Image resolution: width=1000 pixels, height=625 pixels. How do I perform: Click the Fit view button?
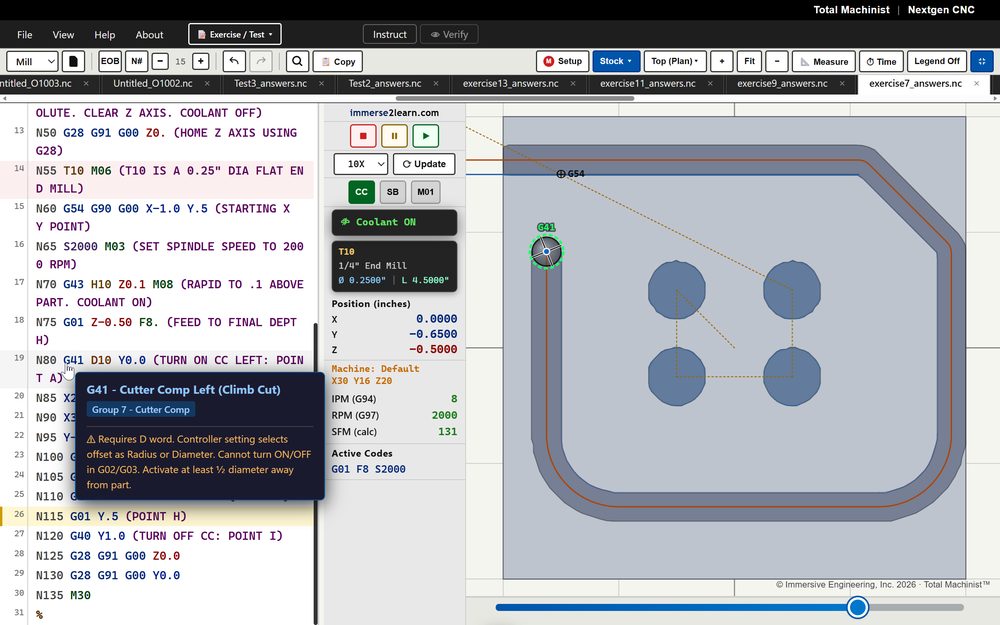pos(749,61)
